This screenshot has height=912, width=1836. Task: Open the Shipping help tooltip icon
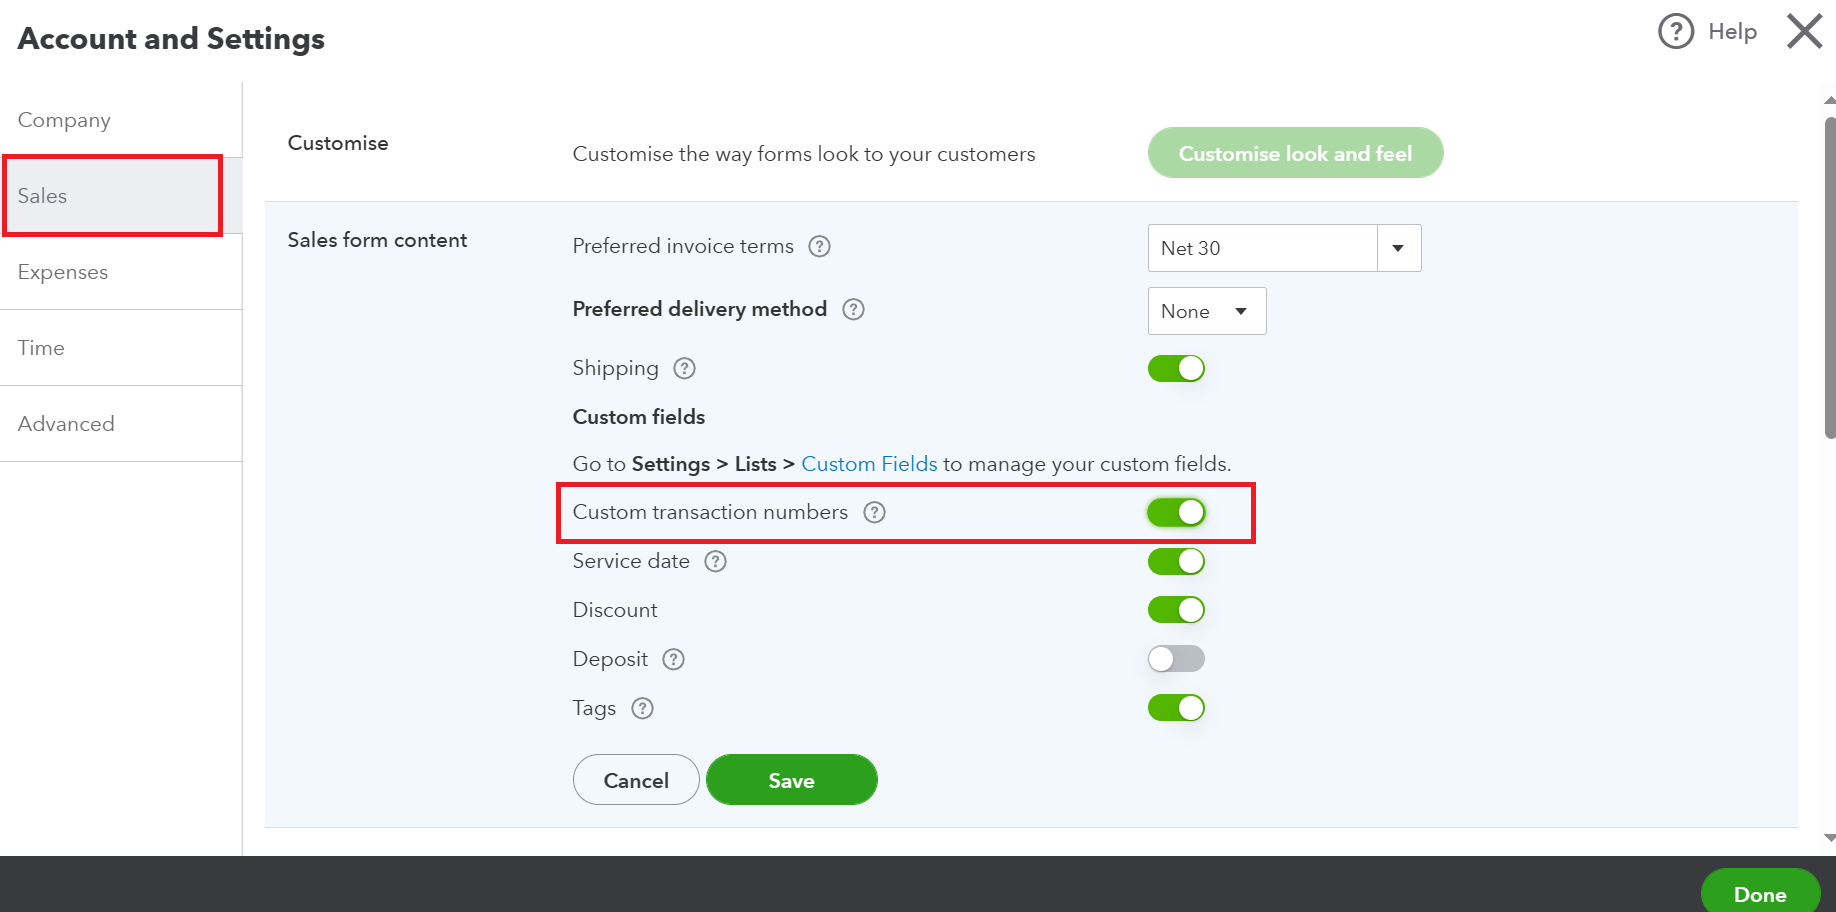pyautogui.click(x=684, y=368)
